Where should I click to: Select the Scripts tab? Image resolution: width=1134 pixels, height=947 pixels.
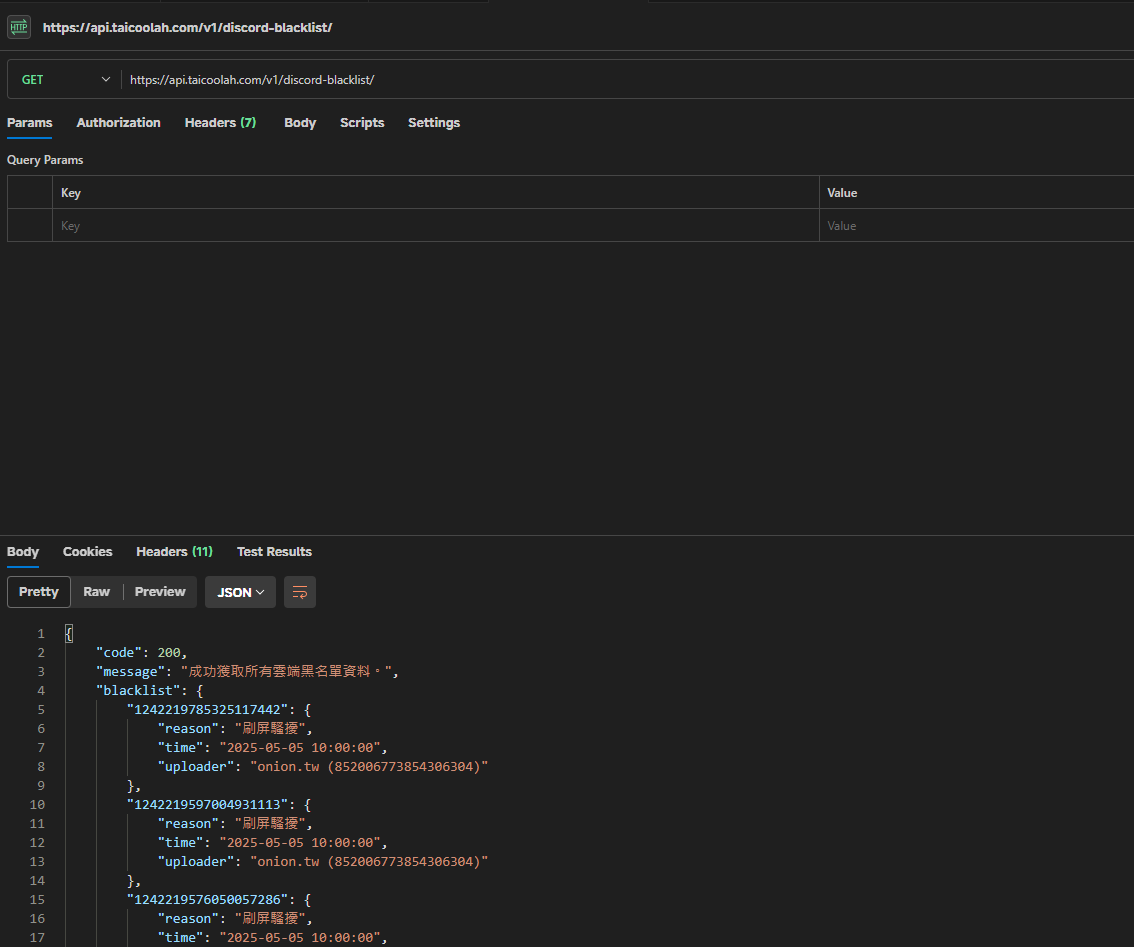[362, 123]
